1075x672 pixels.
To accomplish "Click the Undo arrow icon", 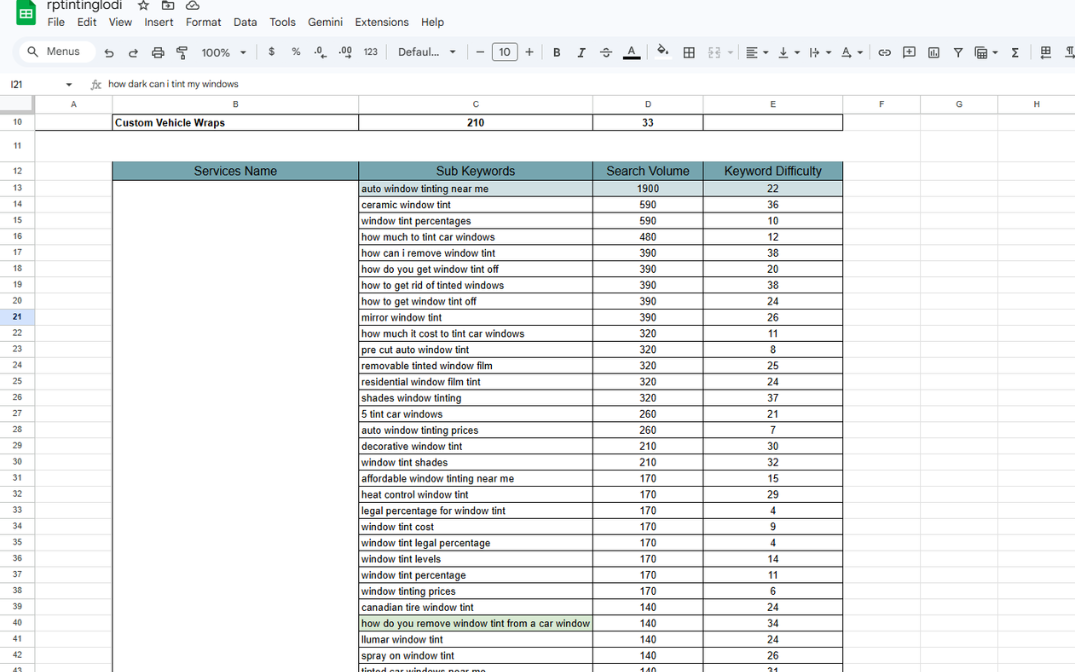I will click(x=109, y=53).
